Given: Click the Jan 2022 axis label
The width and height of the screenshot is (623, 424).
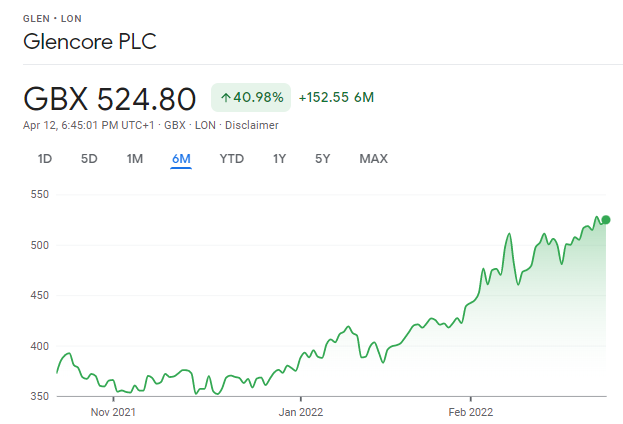Looking at the screenshot, I should pos(301,412).
